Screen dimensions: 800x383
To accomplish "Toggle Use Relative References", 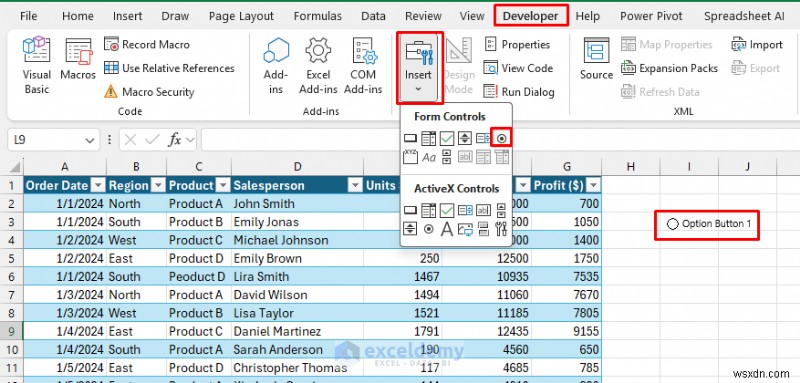I will [x=169, y=68].
